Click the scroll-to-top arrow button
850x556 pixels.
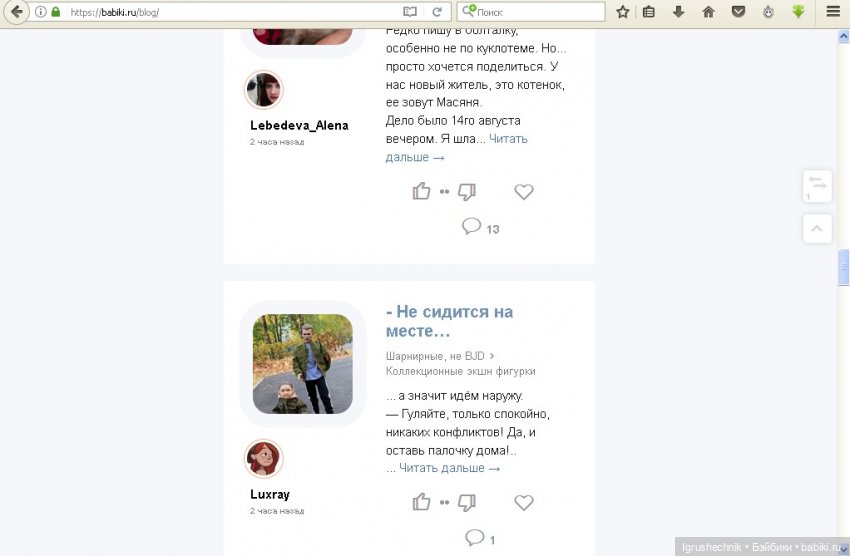pos(817,229)
